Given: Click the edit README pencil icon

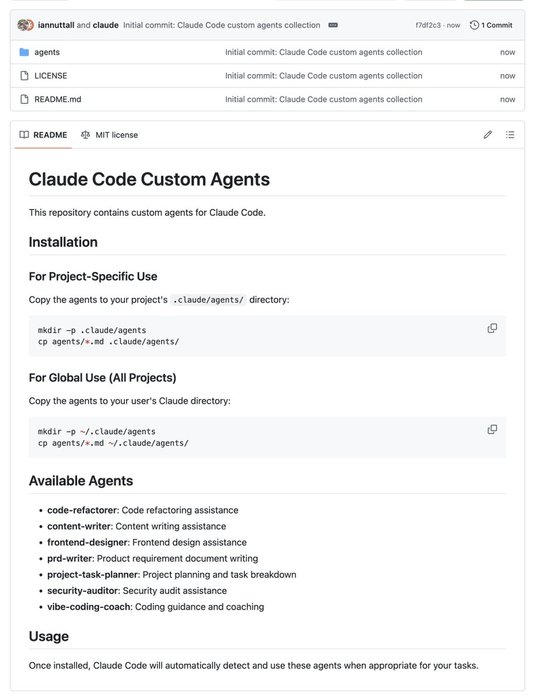Looking at the screenshot, I should click(x=487, y=134).
